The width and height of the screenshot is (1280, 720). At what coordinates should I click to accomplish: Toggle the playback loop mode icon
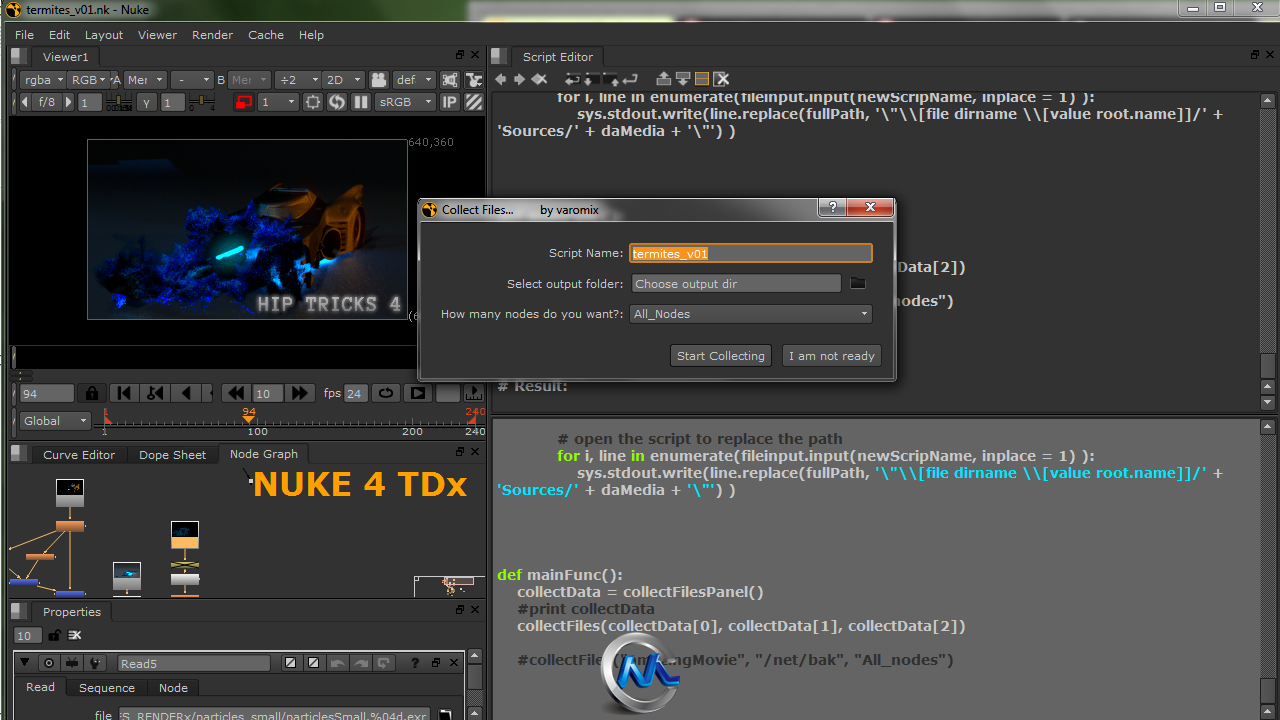pos(385,393)
